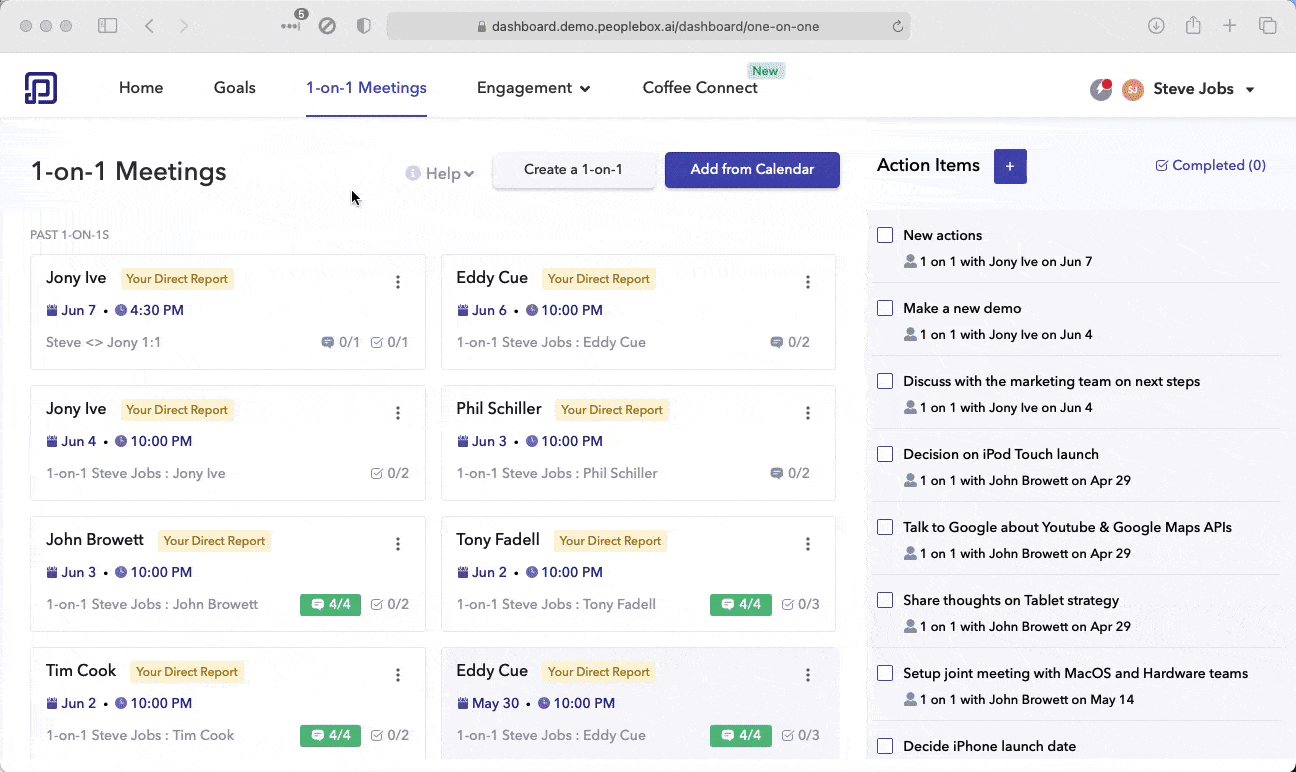Click 'Steve <> Jony 1:1' meeting title
The image size is (1296, 772).
[x=103, y=342]
